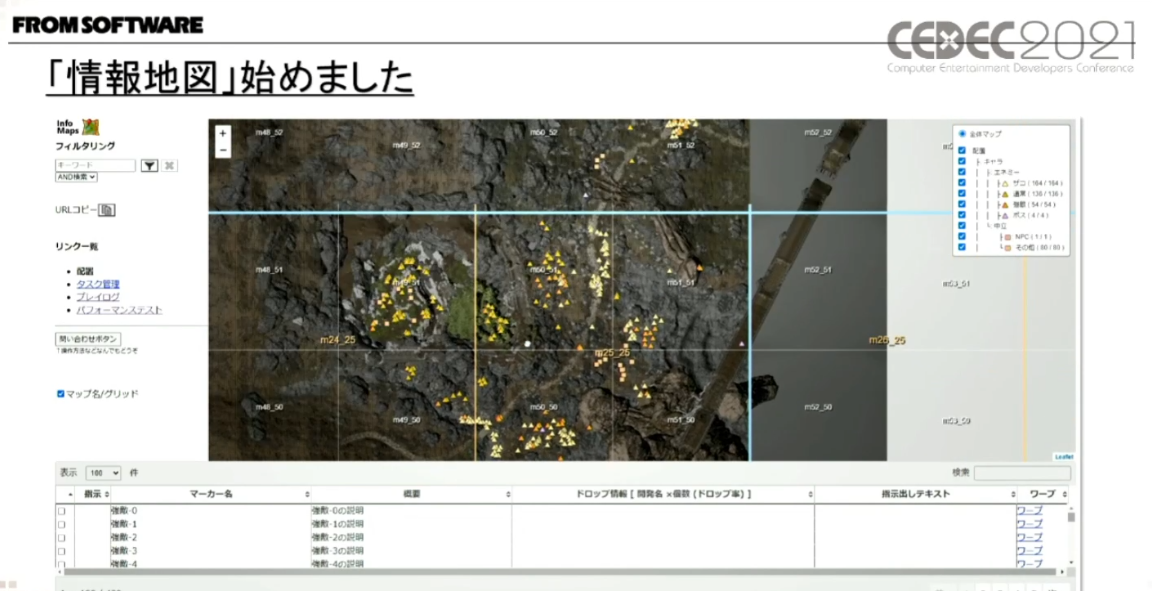Uncheck the 強敵 (54/54) checkbox
1152x591 pixels.
962,204
